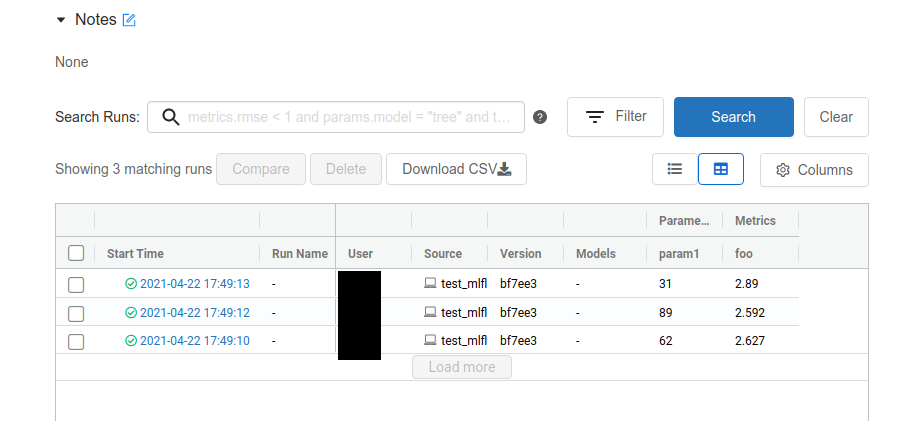Click param1 value 89
Screen dimensions: 900x421
point(666,312)
